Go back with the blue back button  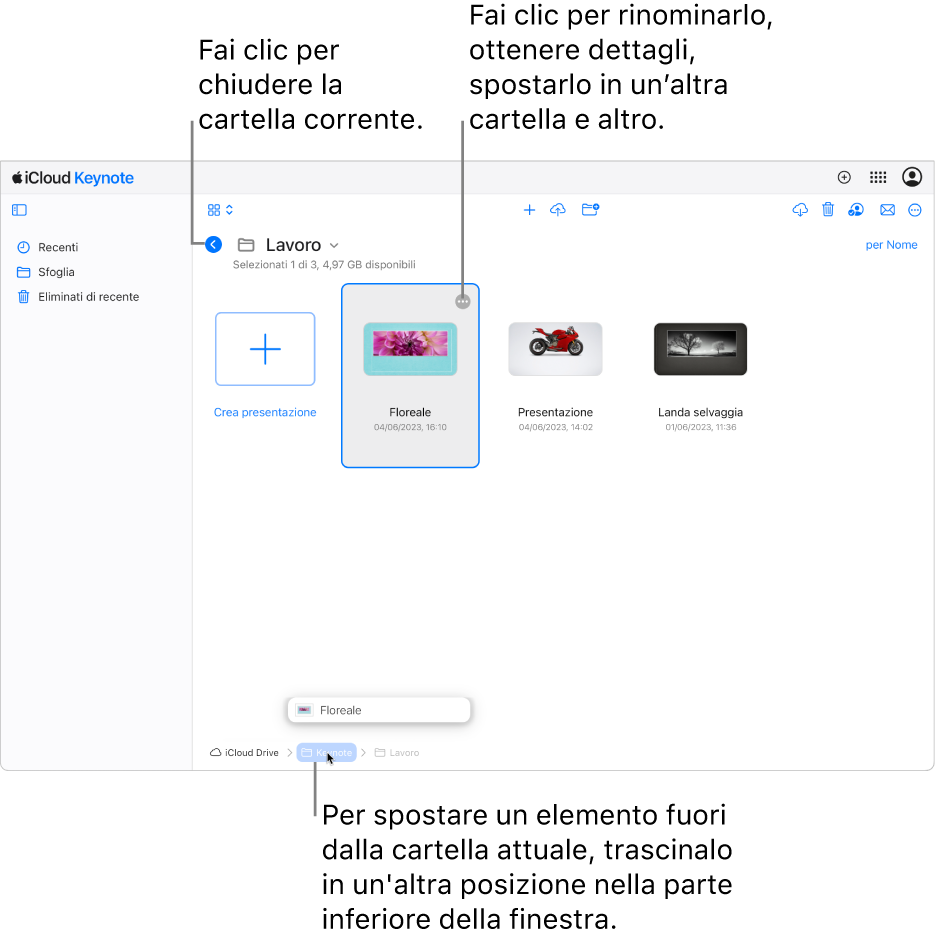212,244
